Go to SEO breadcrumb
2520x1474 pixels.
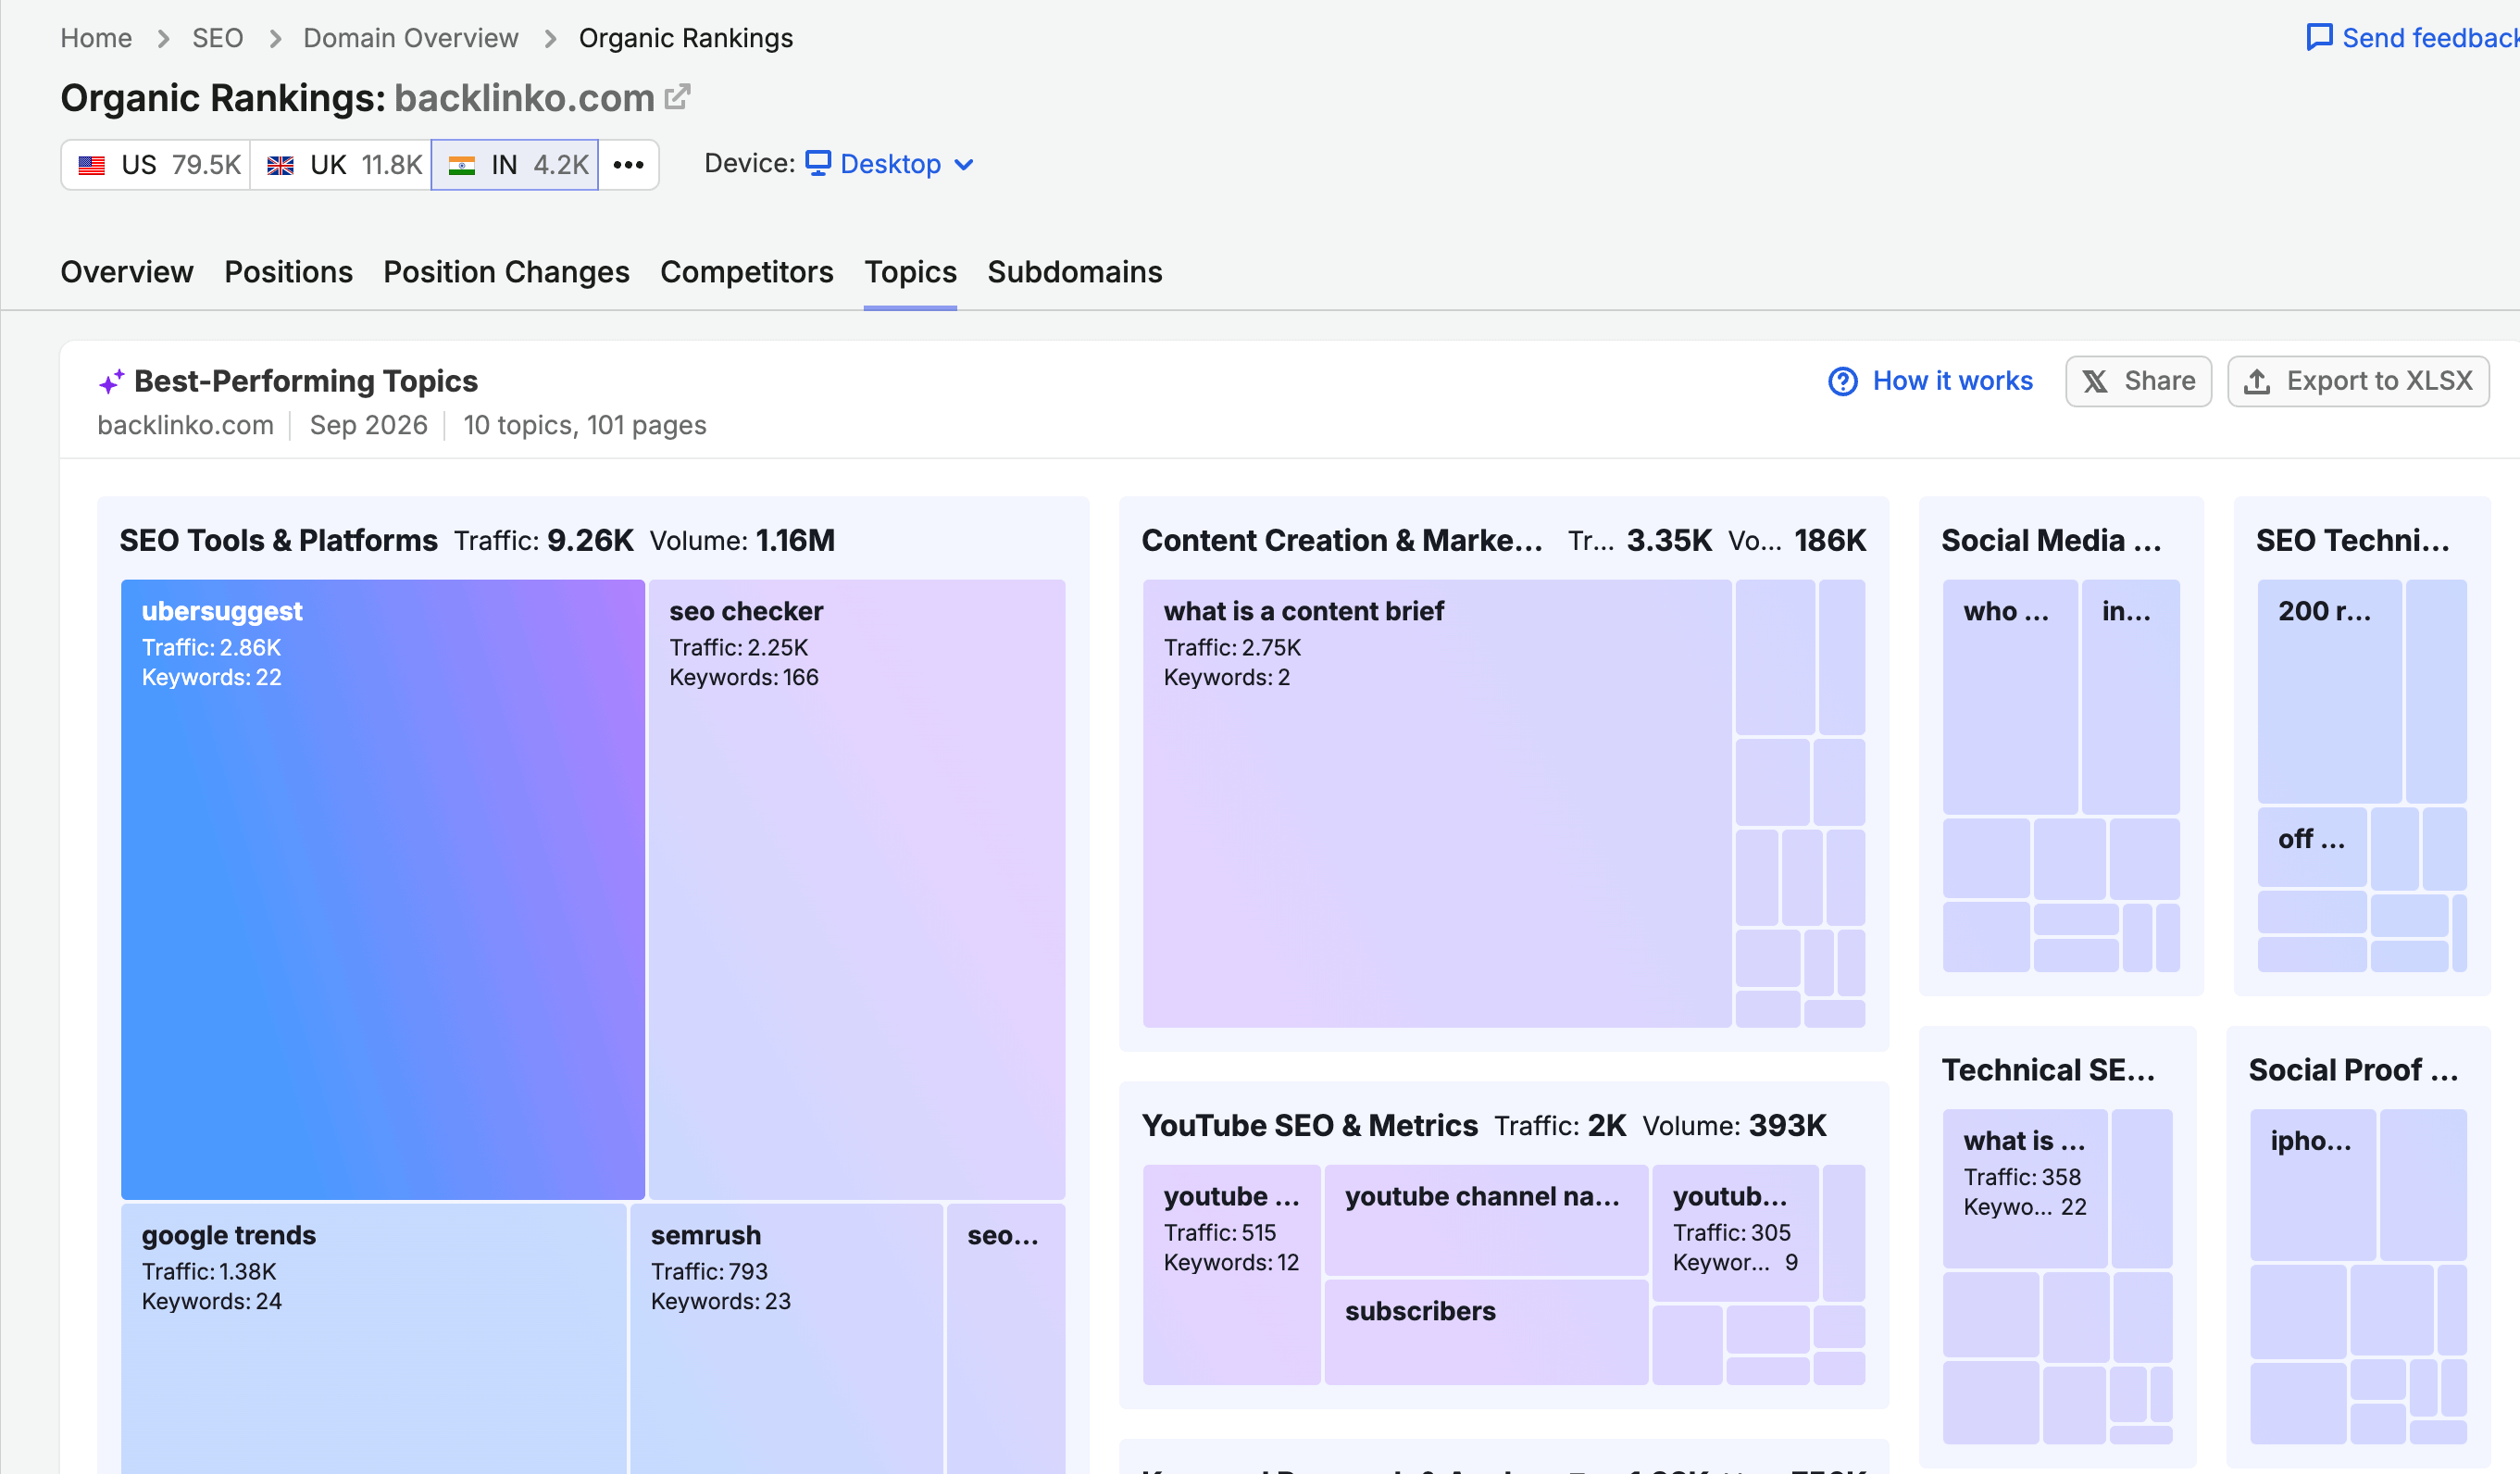217,38
